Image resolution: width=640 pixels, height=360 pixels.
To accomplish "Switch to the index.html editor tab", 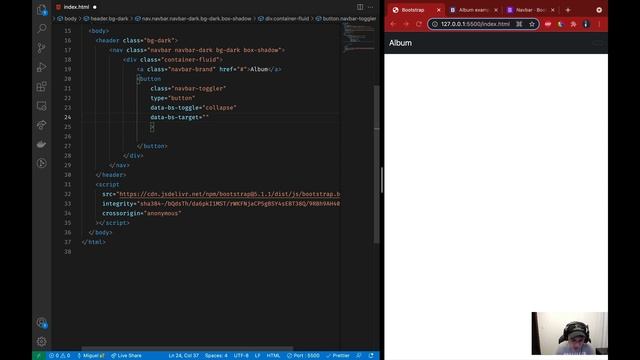I will point(76,7).
